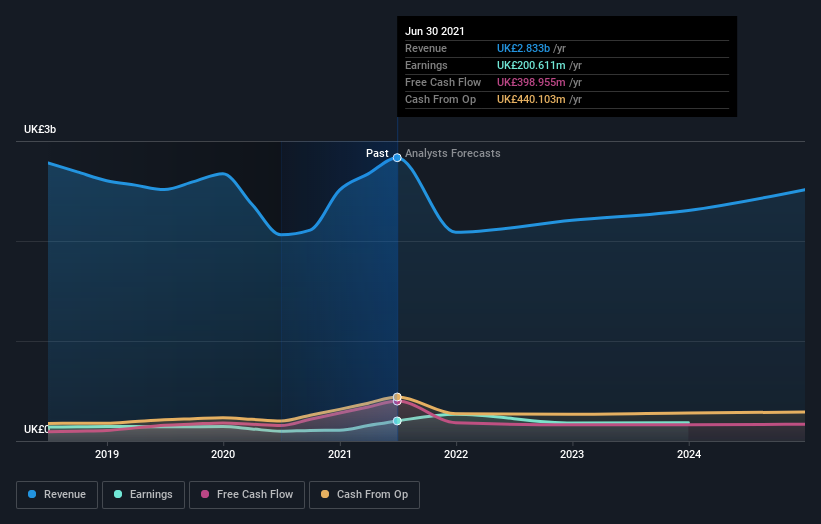The height and width of the screenshot is (524, 821).
Task: Select the 2020 x-axis label
Action: [223, 454]
